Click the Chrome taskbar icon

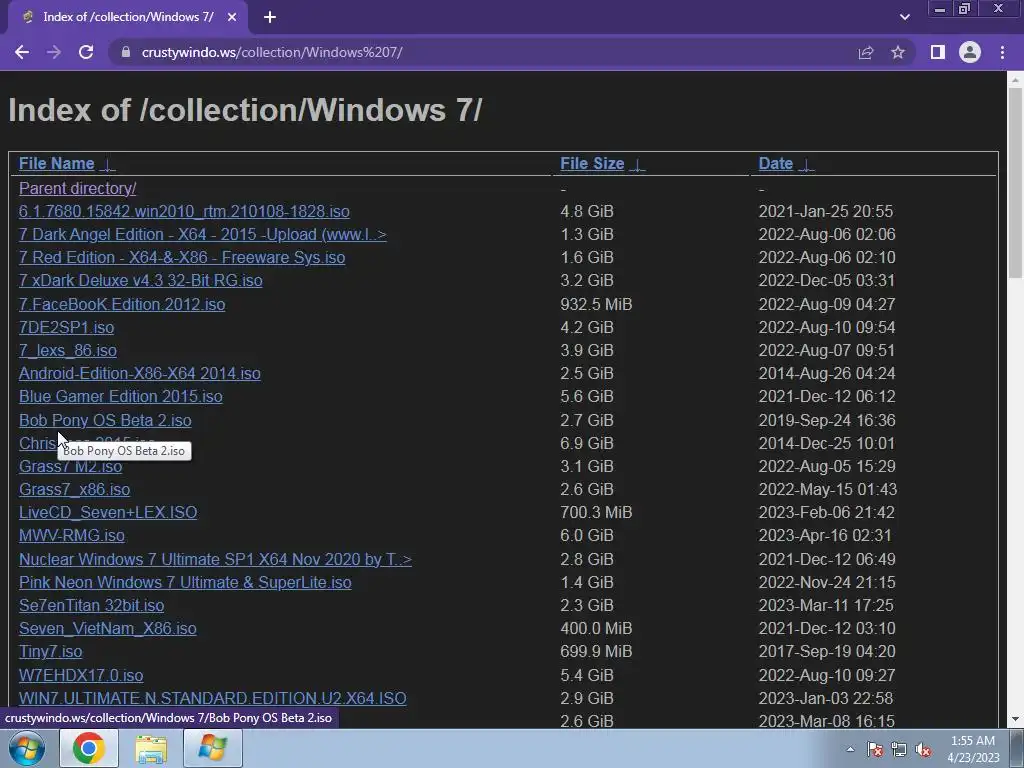point(89,748)
